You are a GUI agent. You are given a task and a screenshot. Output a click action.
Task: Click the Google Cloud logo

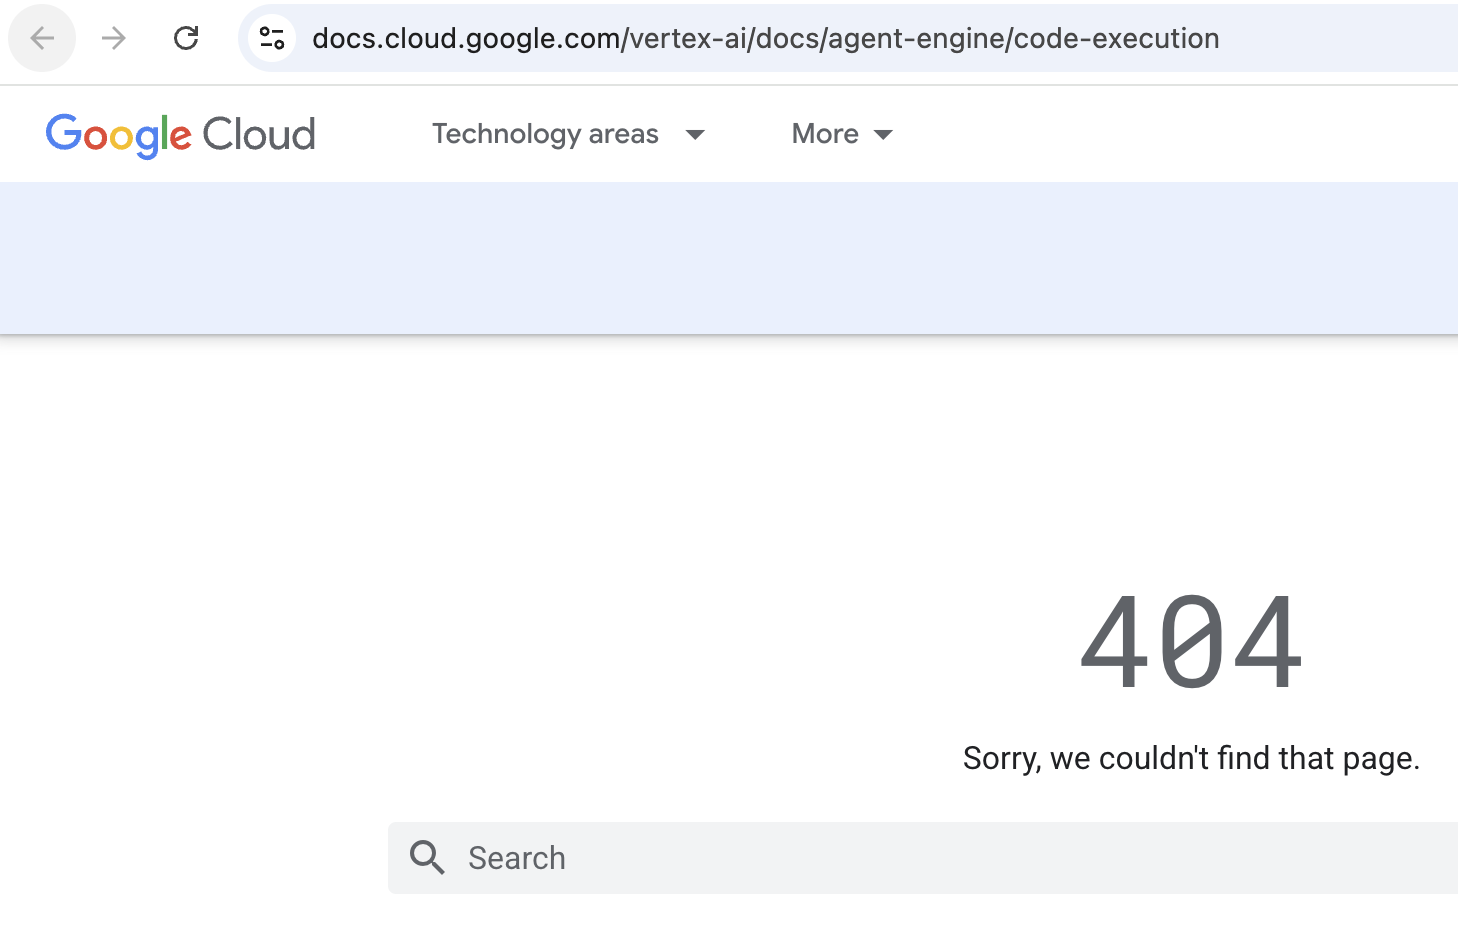click(181, 135)
